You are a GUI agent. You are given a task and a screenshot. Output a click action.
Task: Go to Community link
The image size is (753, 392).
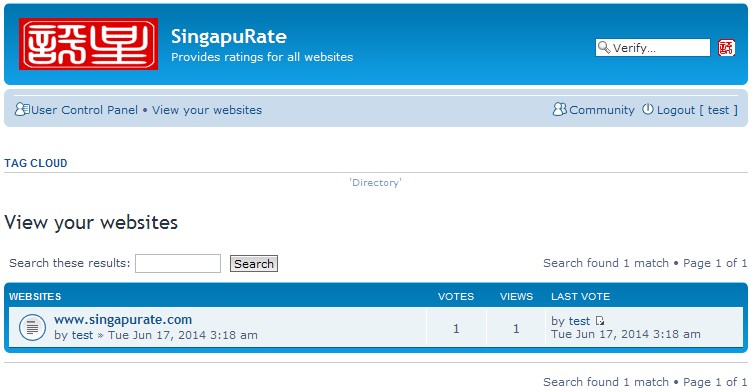[x=602, y=110]
